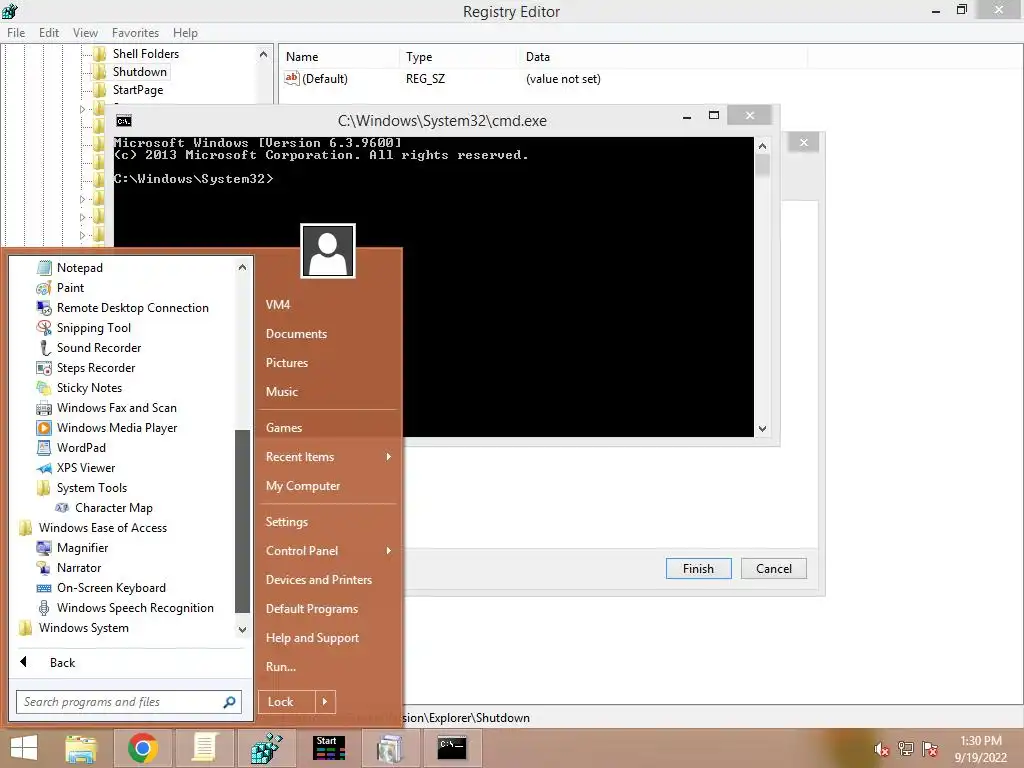
Task: Open the Favorites menu in Registry Editor
Action: coord(135,33)
